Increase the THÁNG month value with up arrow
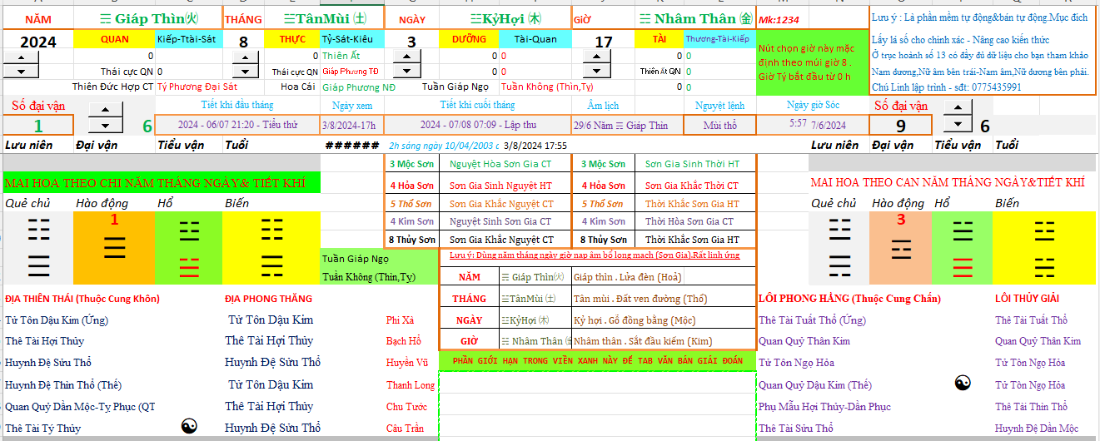The image size is (1100, 441). (x=245, y=58)
